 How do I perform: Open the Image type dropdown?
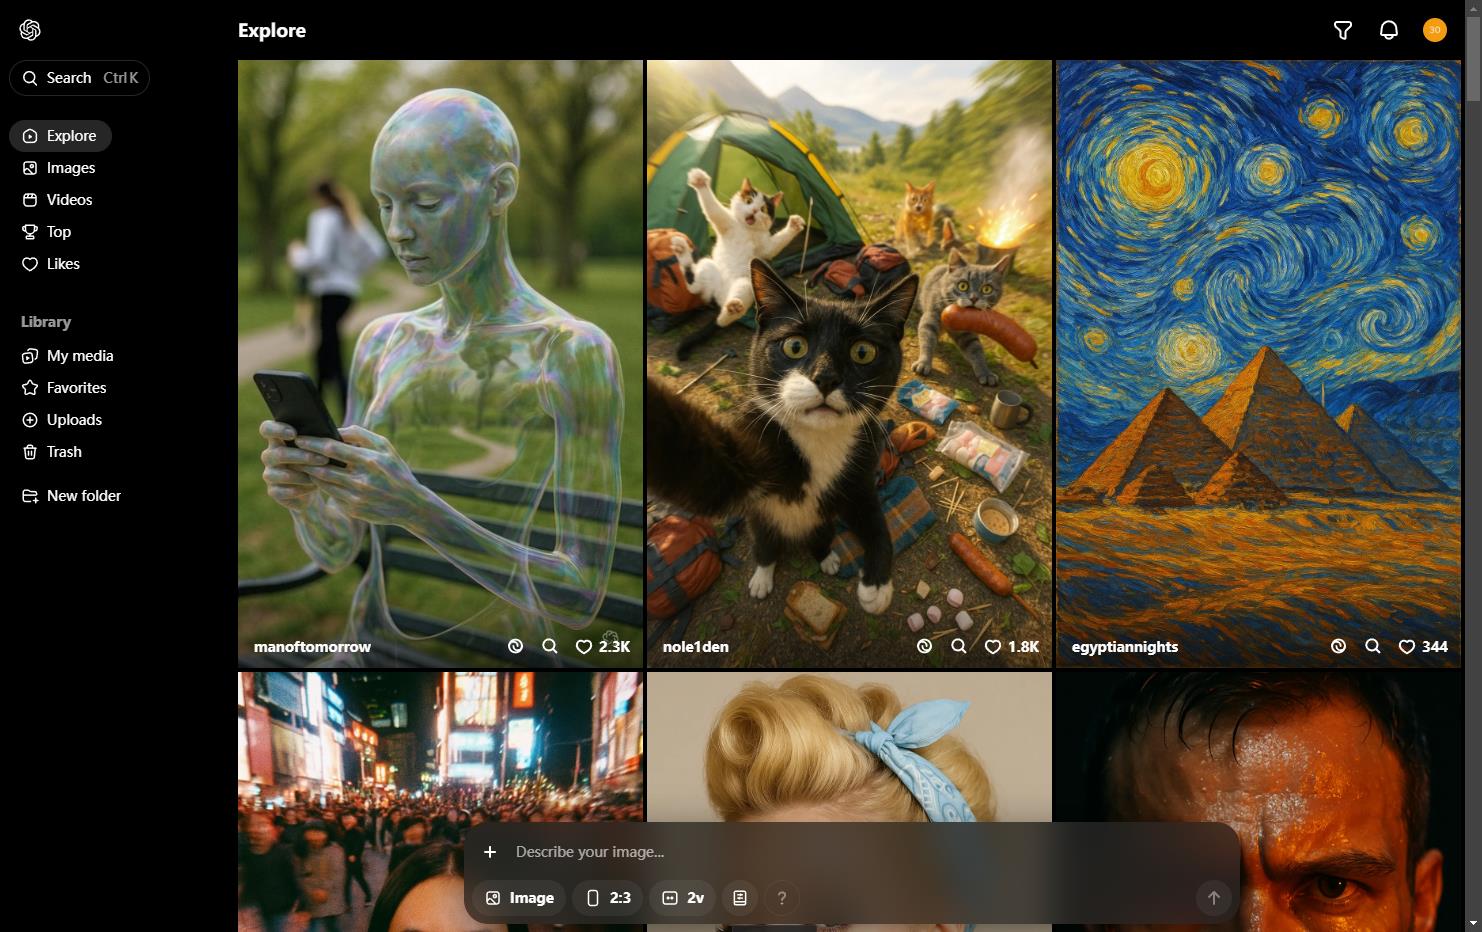click(x=520, y=898)
